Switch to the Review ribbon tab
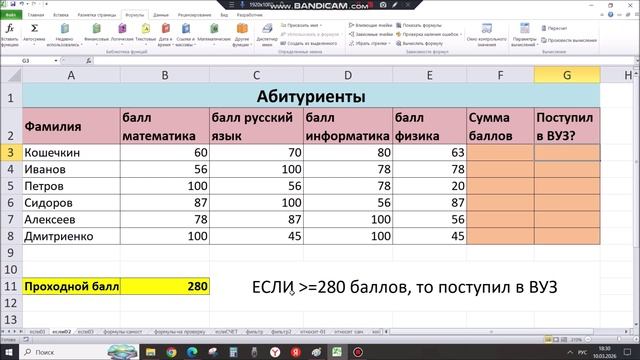The image size is (640, 360). coord(194,15)
